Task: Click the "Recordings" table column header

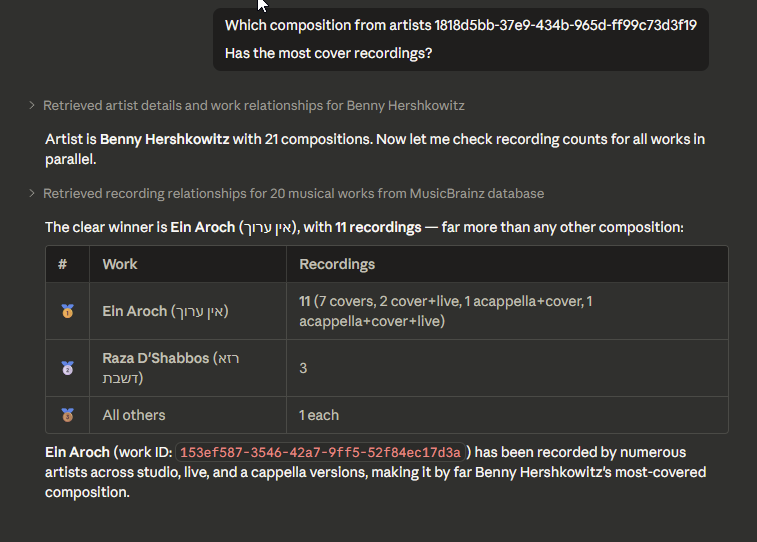Action: click(337, 264)
